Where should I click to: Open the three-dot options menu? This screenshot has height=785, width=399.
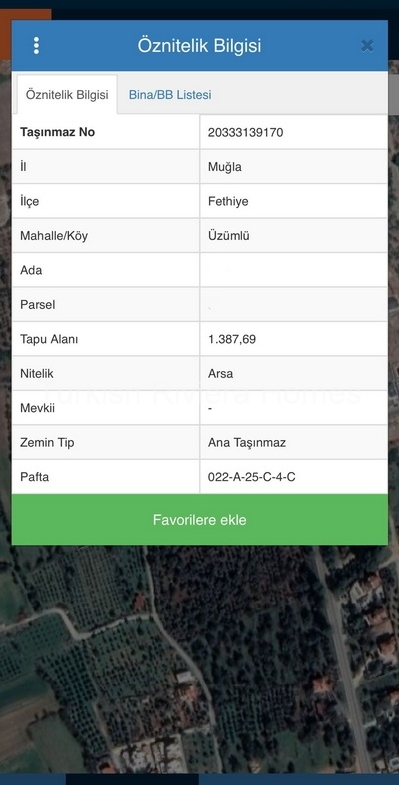pyautogui.click(x=36, y=46)
